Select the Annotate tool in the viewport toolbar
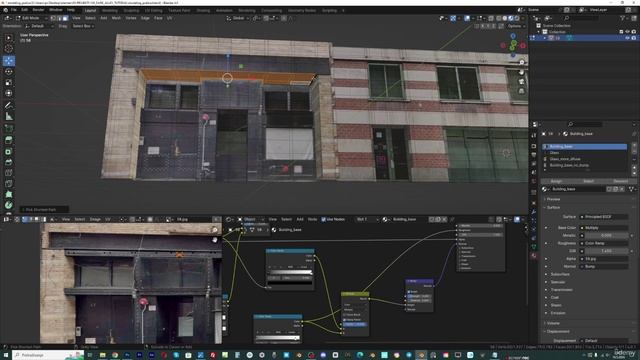The image size is (640, 360). point(9,106)
